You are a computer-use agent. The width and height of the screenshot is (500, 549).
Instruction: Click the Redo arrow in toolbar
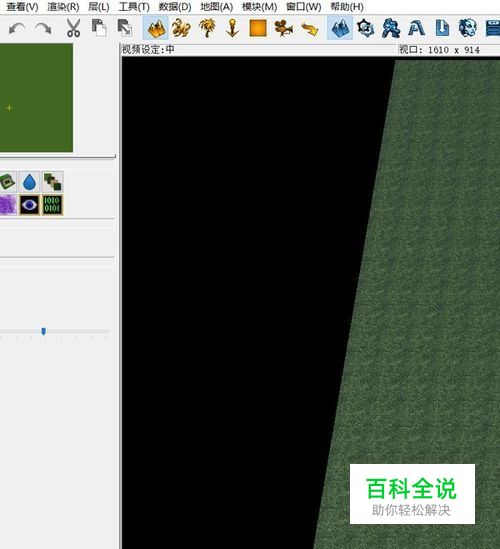(x=43, y=28)
